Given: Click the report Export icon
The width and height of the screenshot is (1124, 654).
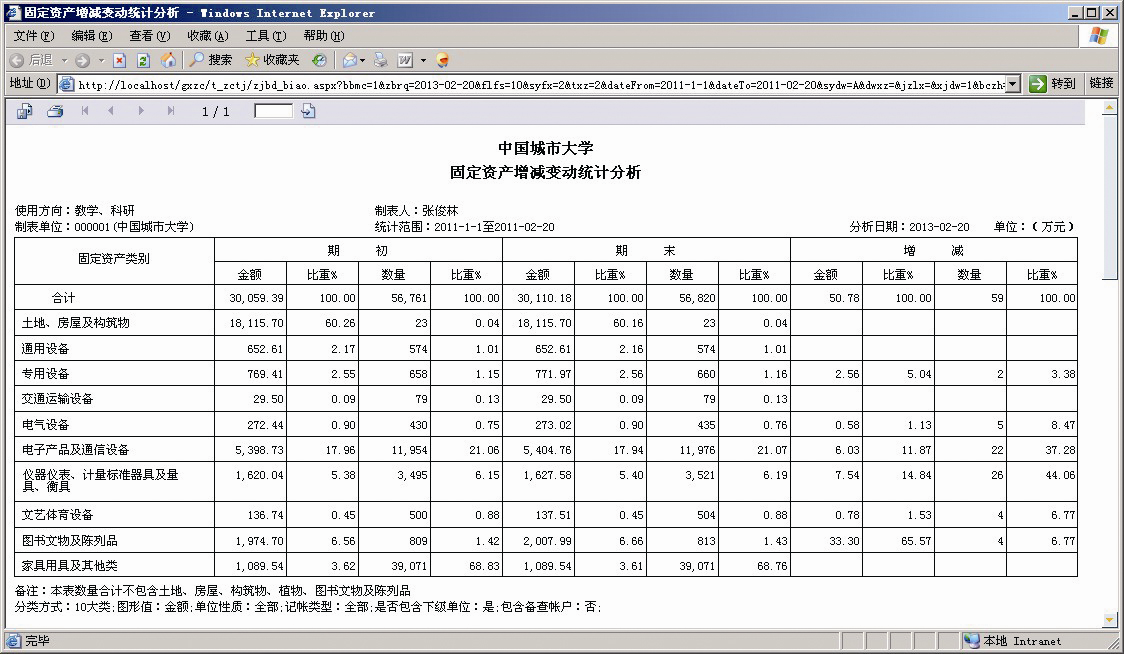Looking at the screenshot, I should click(24, 111).
